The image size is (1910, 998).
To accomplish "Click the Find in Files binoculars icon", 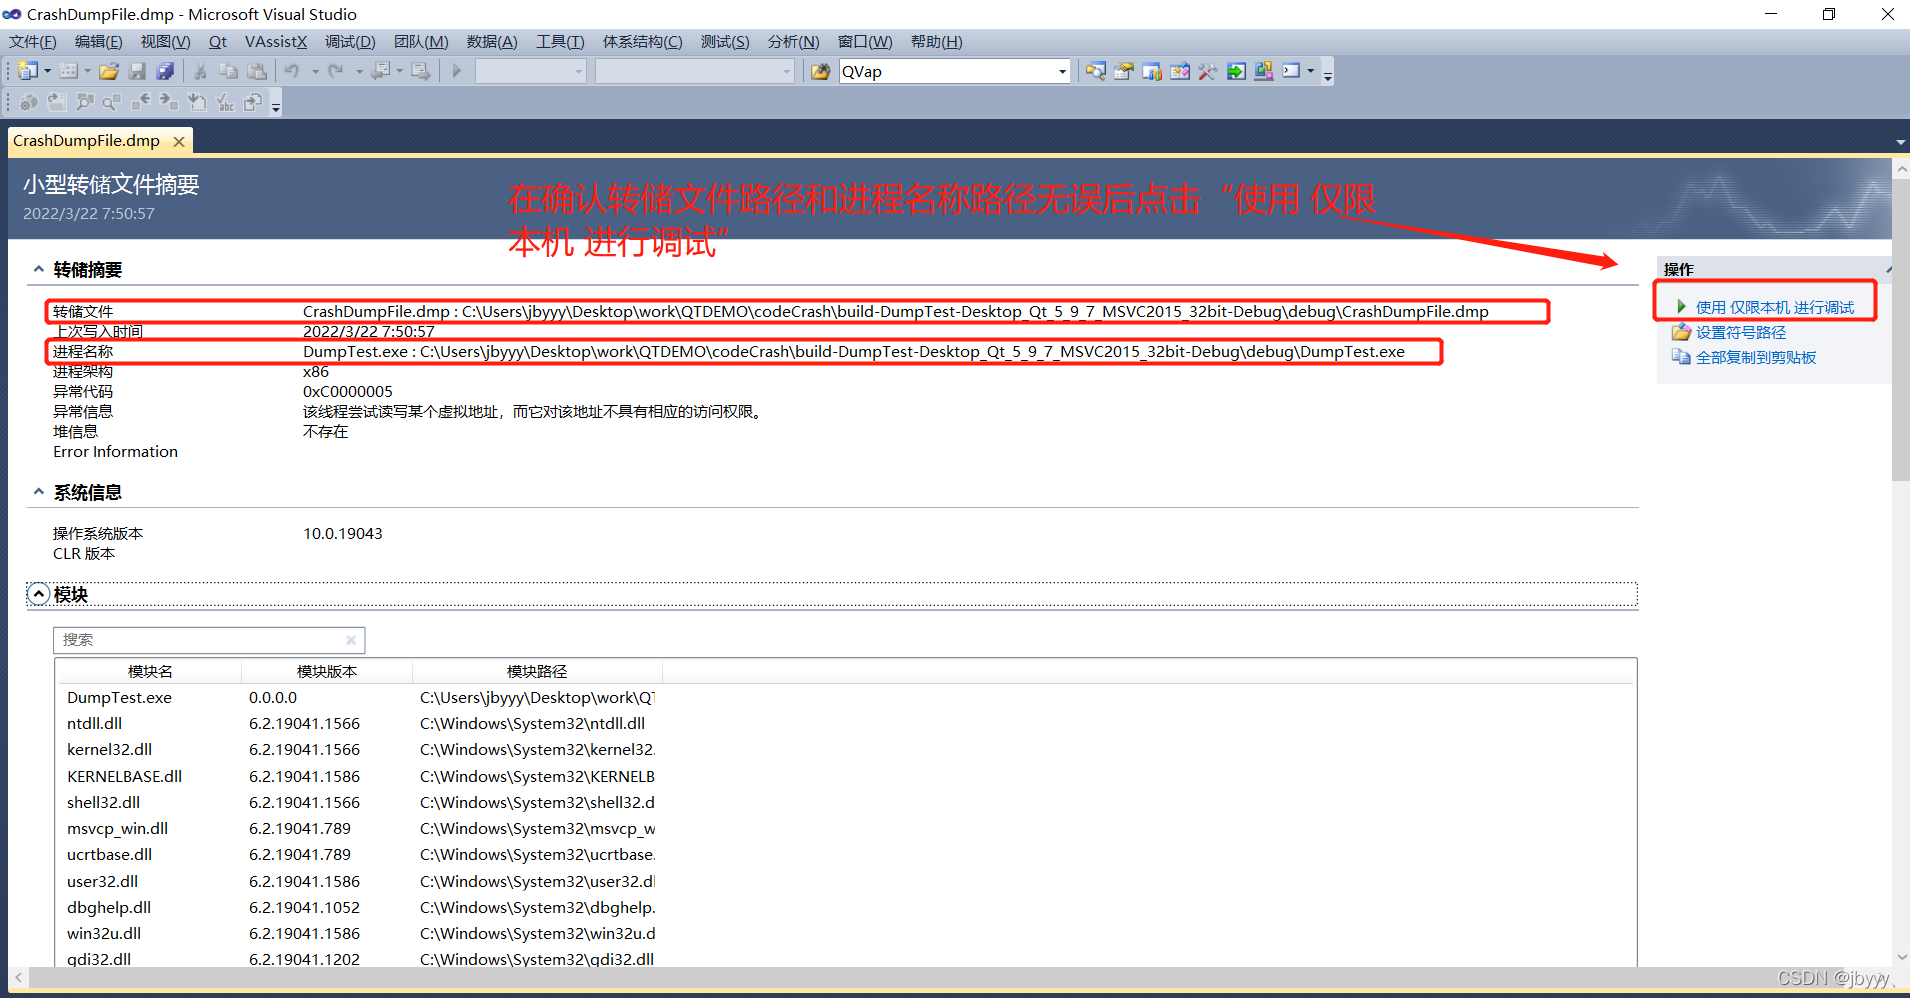I will coord(820,71).
